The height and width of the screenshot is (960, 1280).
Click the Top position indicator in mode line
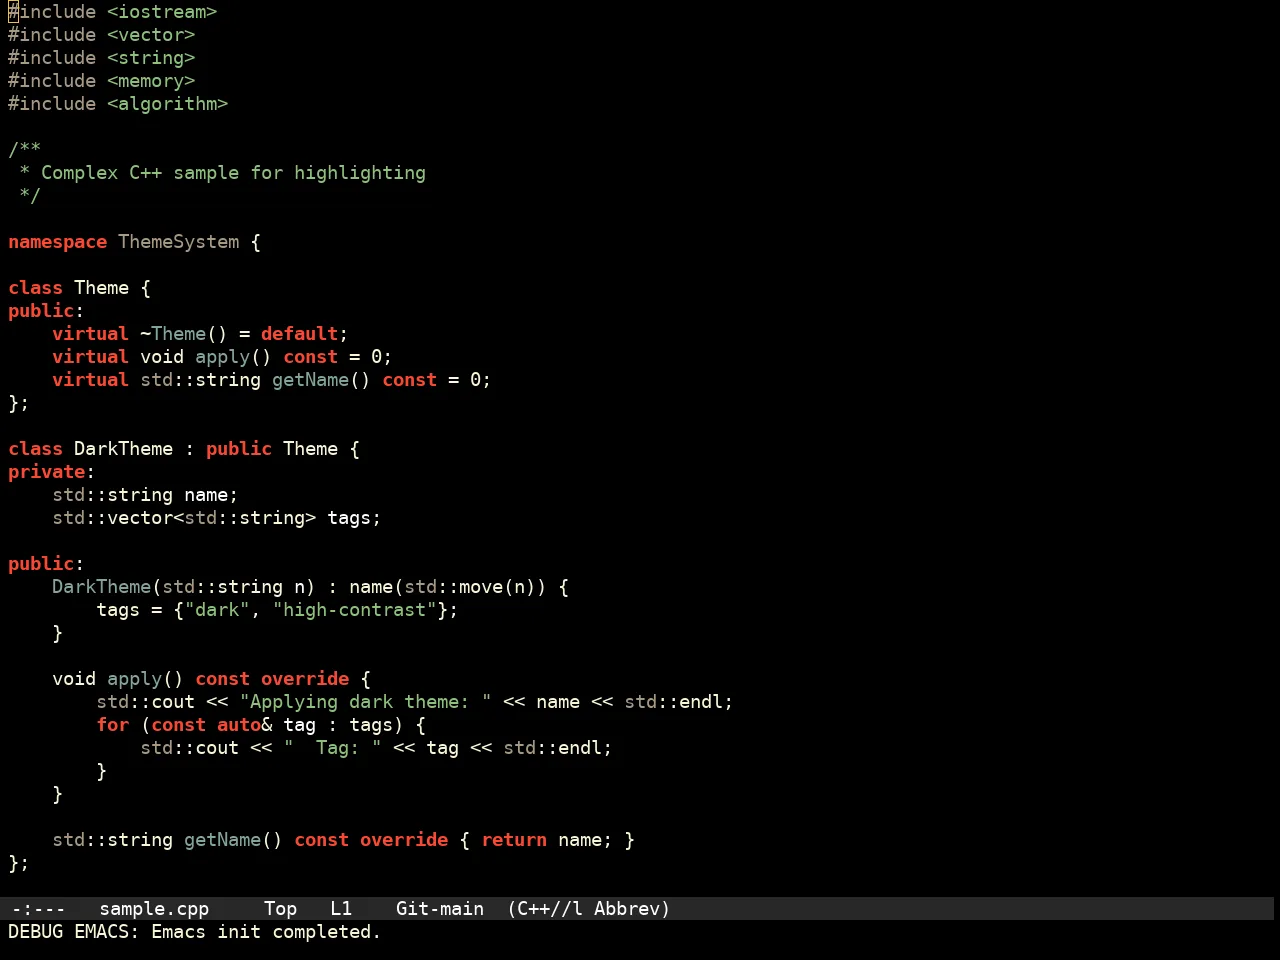coord(280,909)
